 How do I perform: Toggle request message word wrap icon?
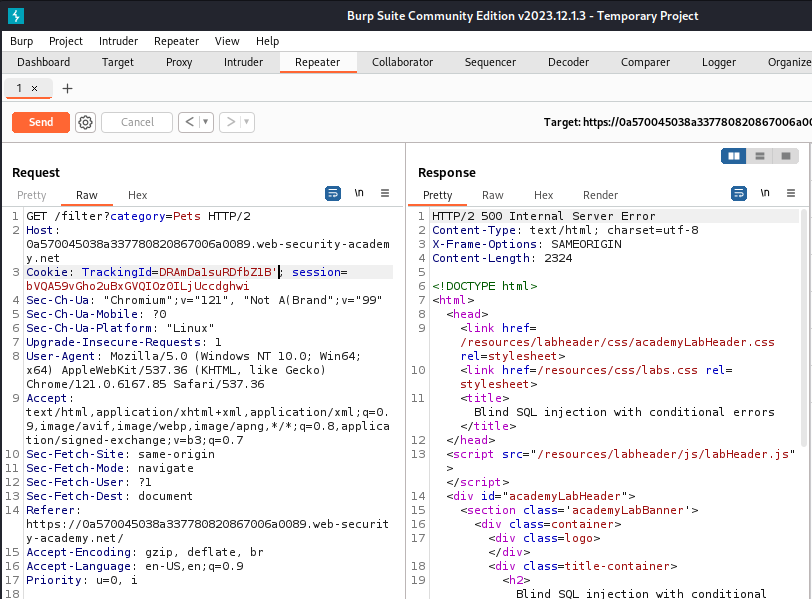(333, 193)
